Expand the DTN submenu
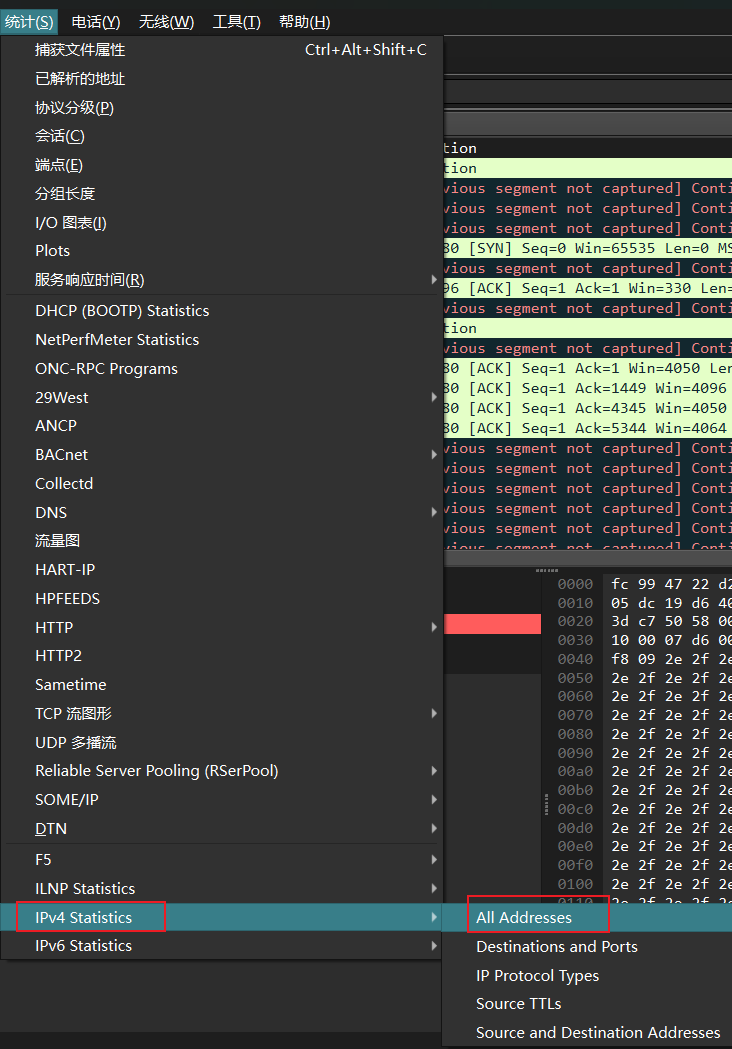Viewport: 732px width, 1049px height. (x=221, y=828)
